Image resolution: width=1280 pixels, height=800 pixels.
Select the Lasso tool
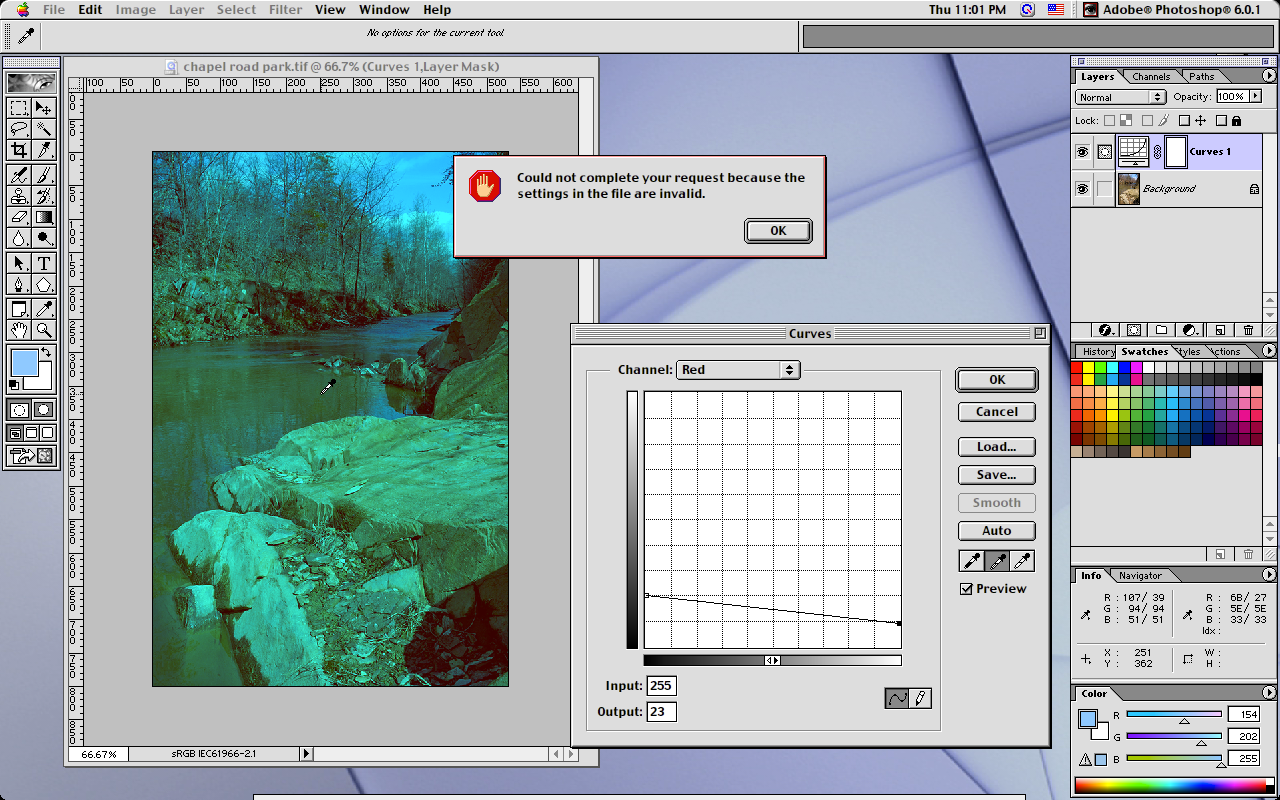pyautogui.click(x=19, y=128)
